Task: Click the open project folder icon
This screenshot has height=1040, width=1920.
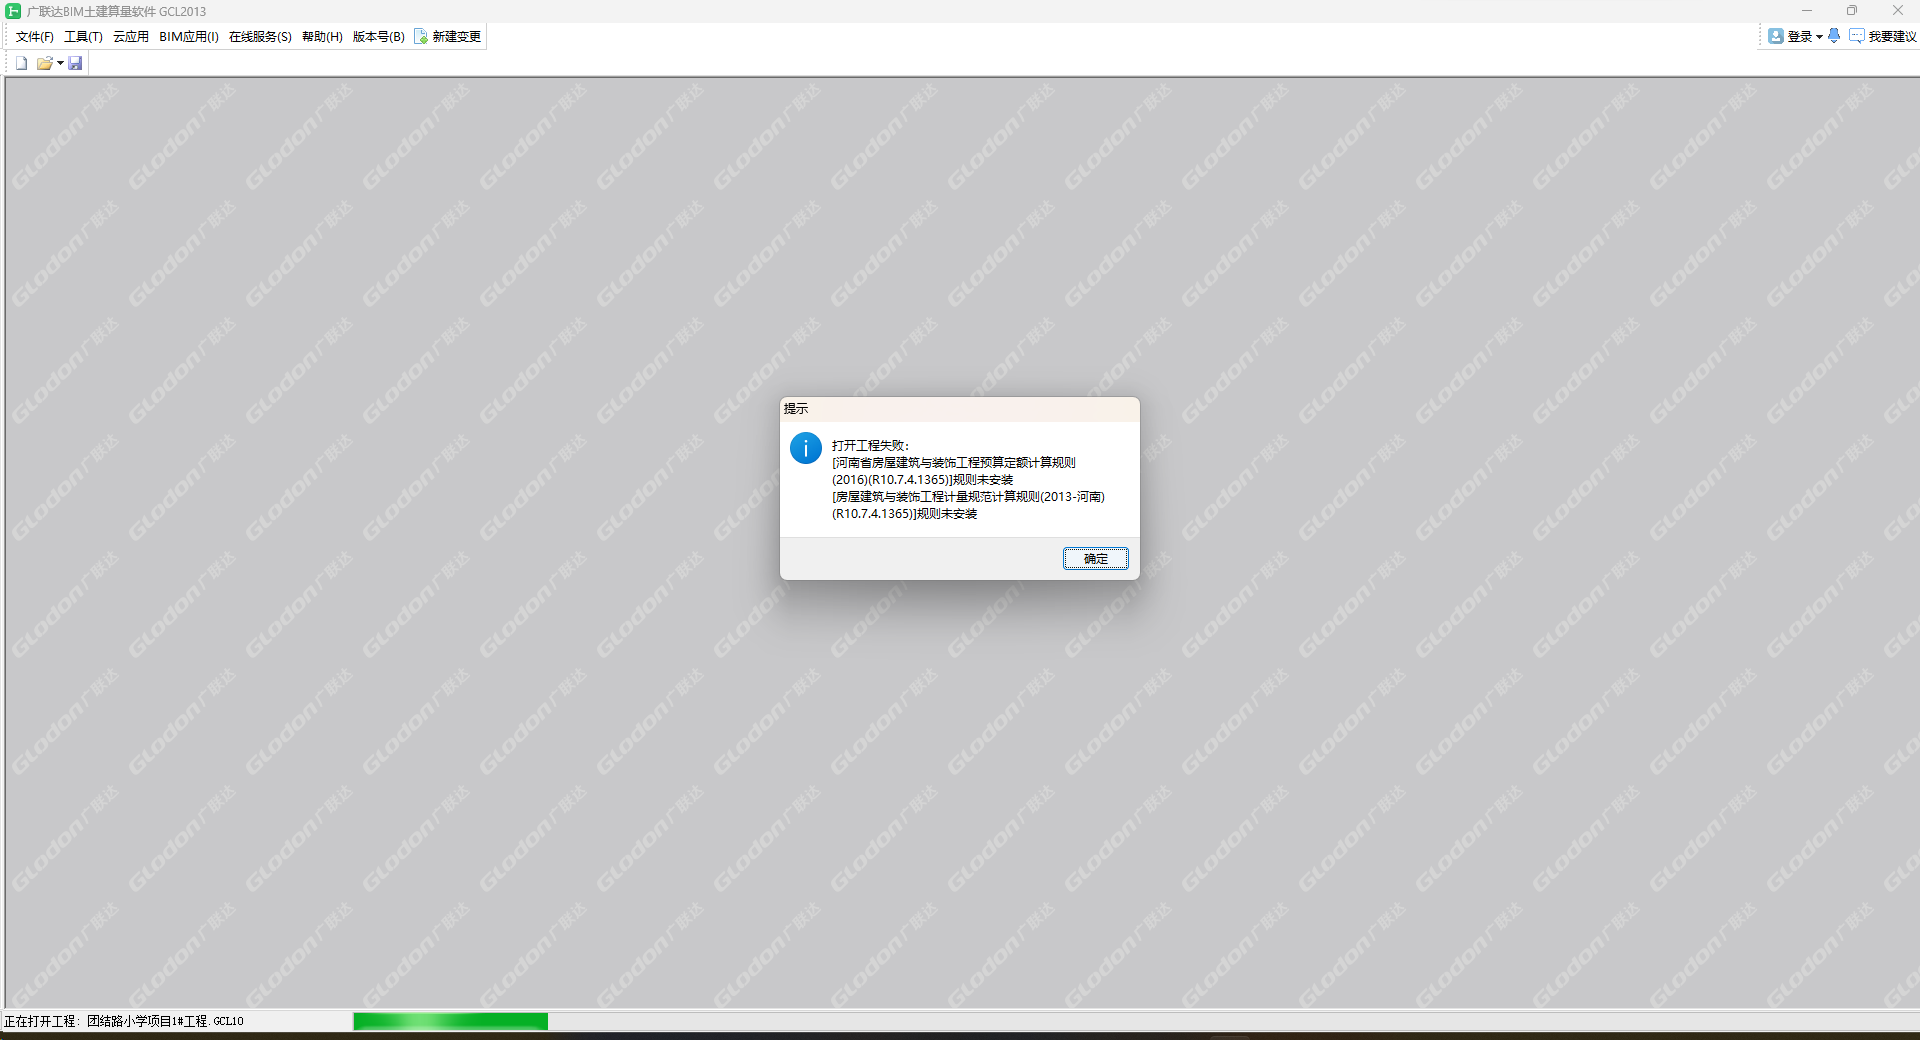Action: click(44, 63)
